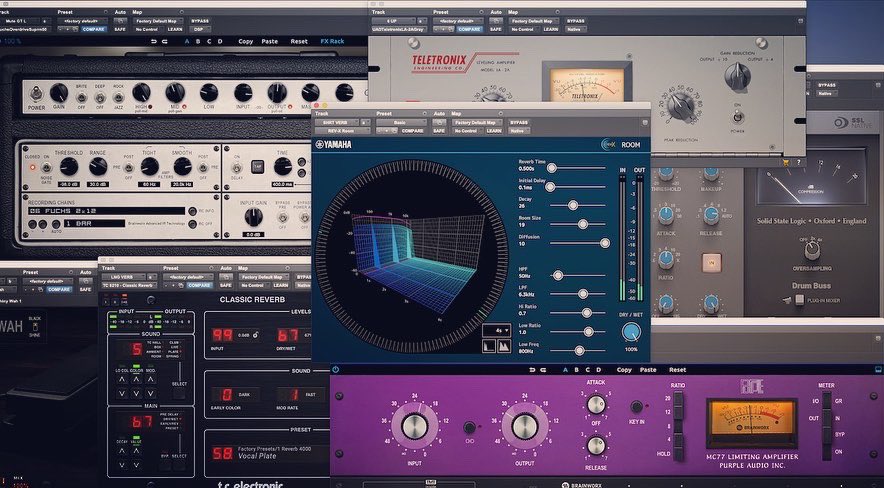
Task: Toggle the noise gate ON switch
Action: click(46, 167)
